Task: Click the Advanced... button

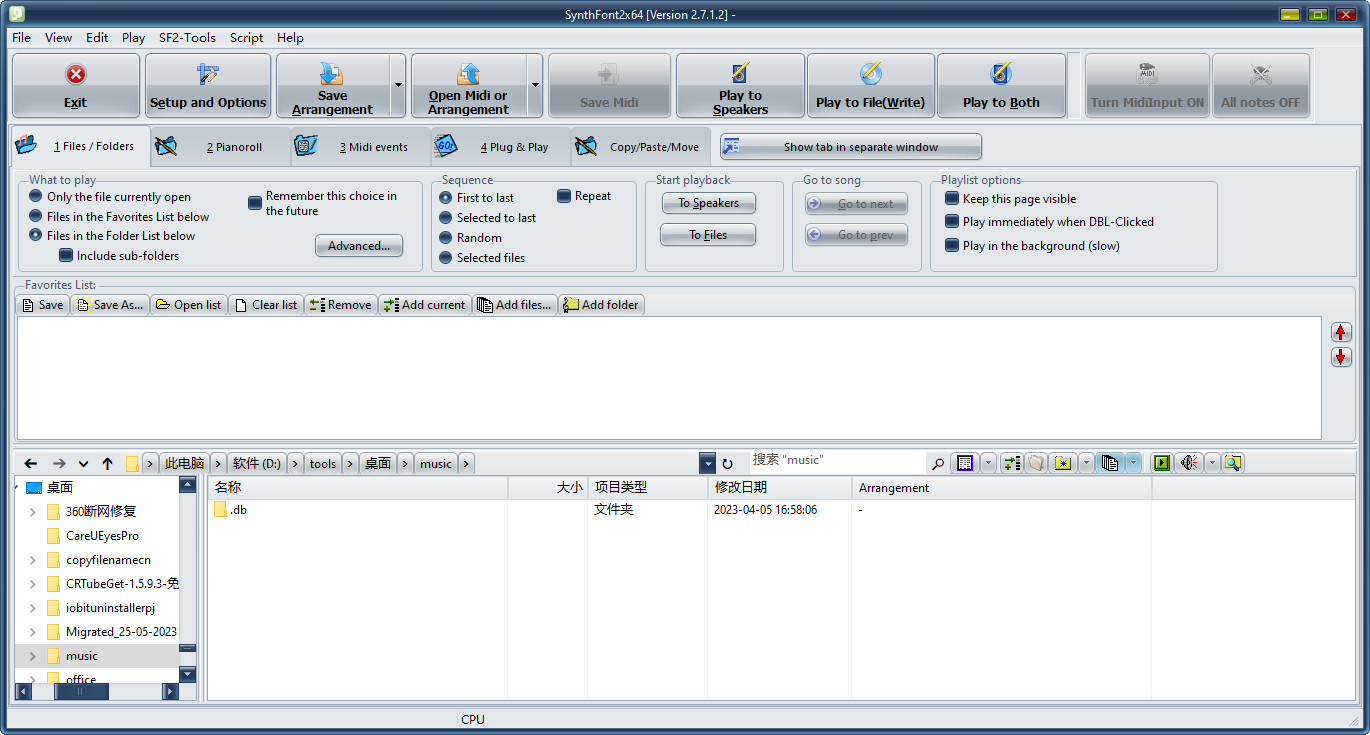Action: click(359, 246)
